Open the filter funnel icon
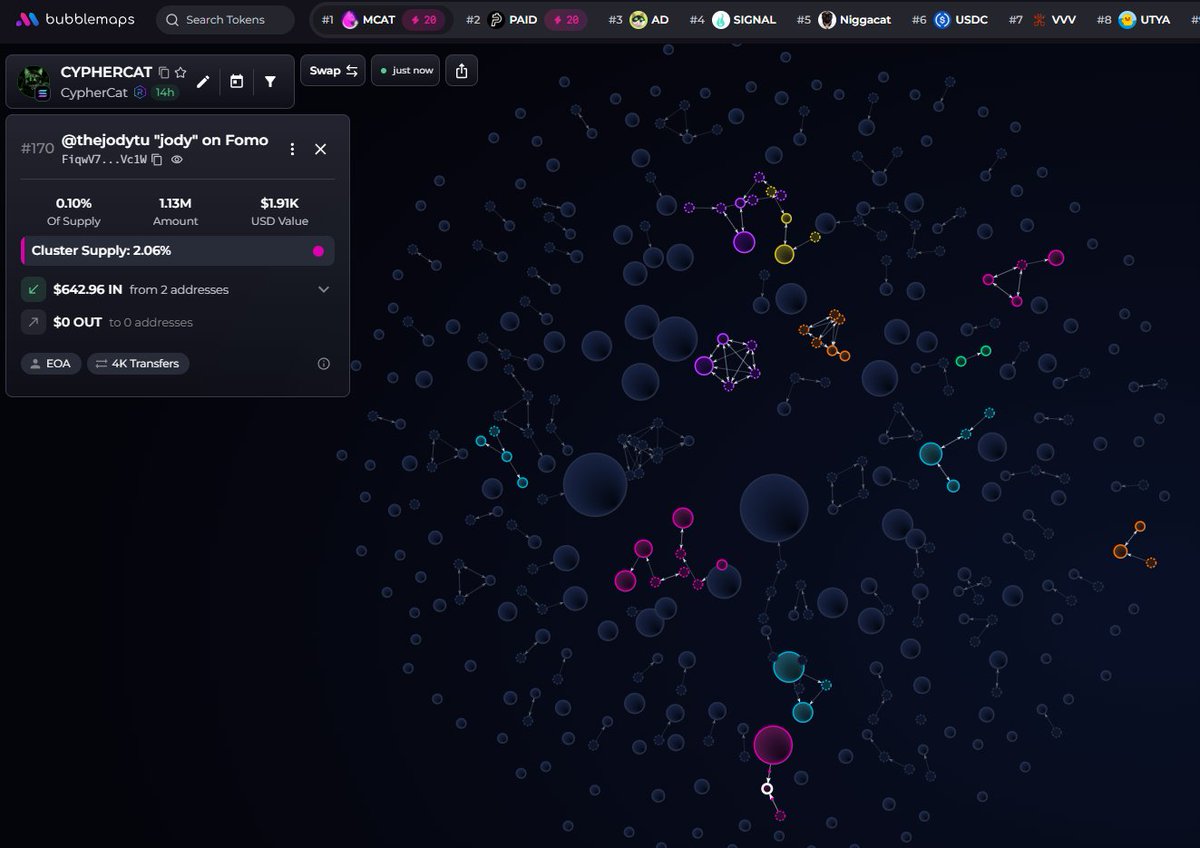Screen dimensions: 1200x848 coord(270,82)
